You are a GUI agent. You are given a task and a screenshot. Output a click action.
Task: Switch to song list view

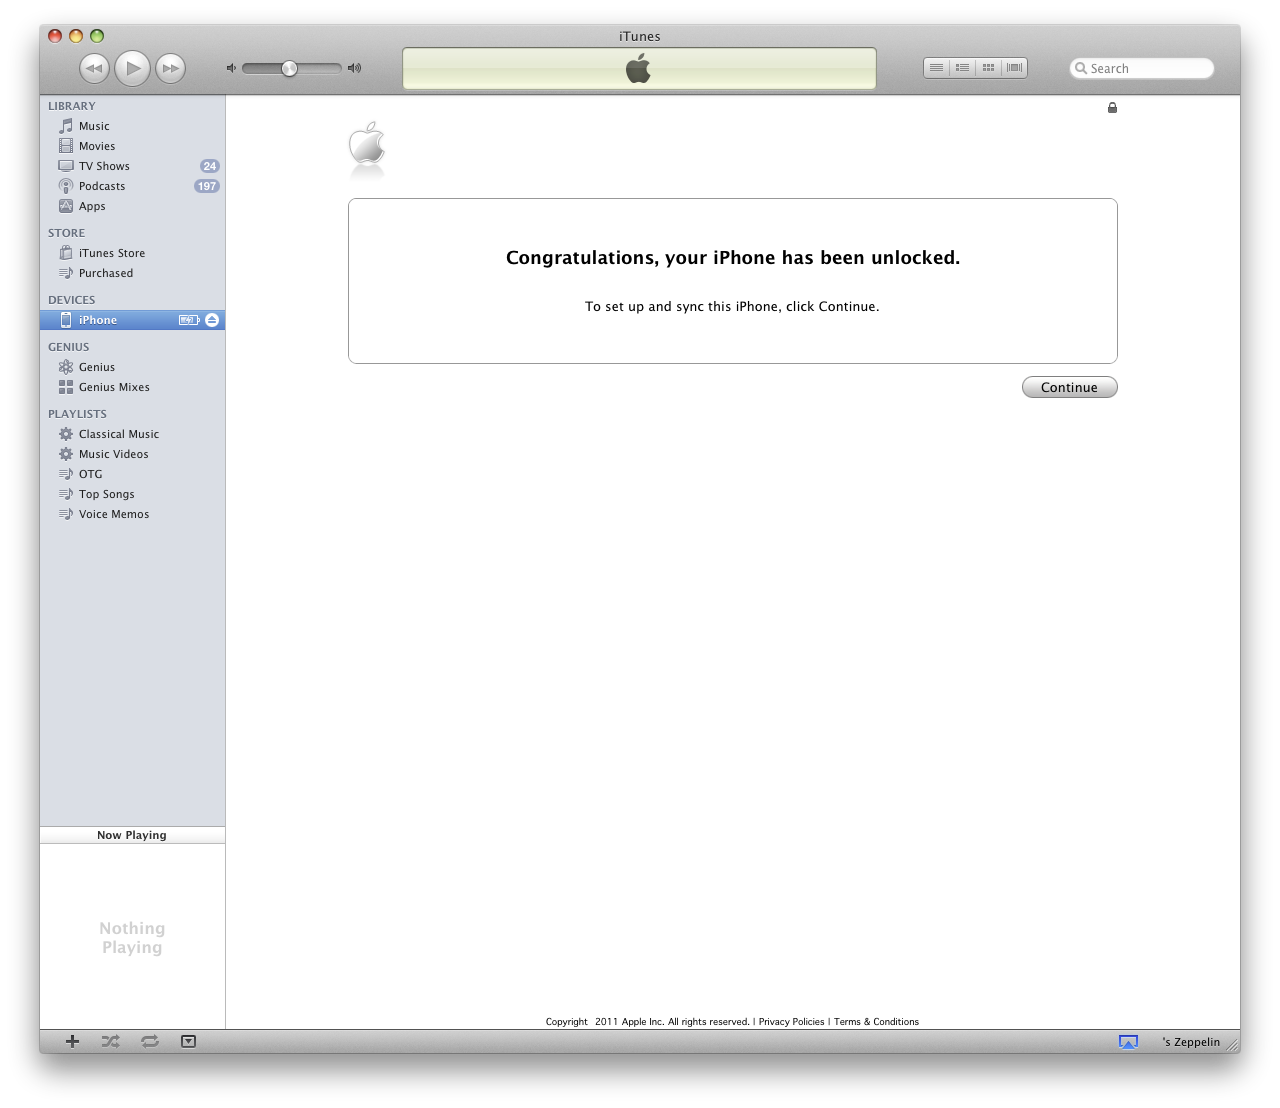point(936,68)
